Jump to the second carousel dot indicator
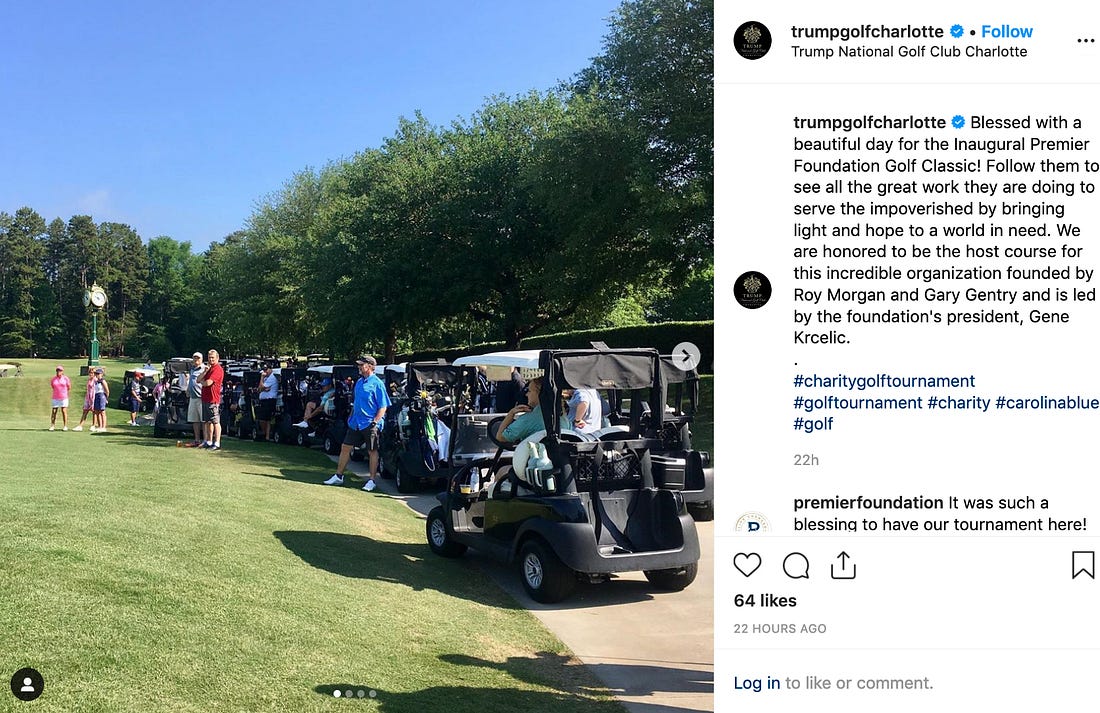The height and width of the screenshot is (713, 1100). click(x=349, y=693)
